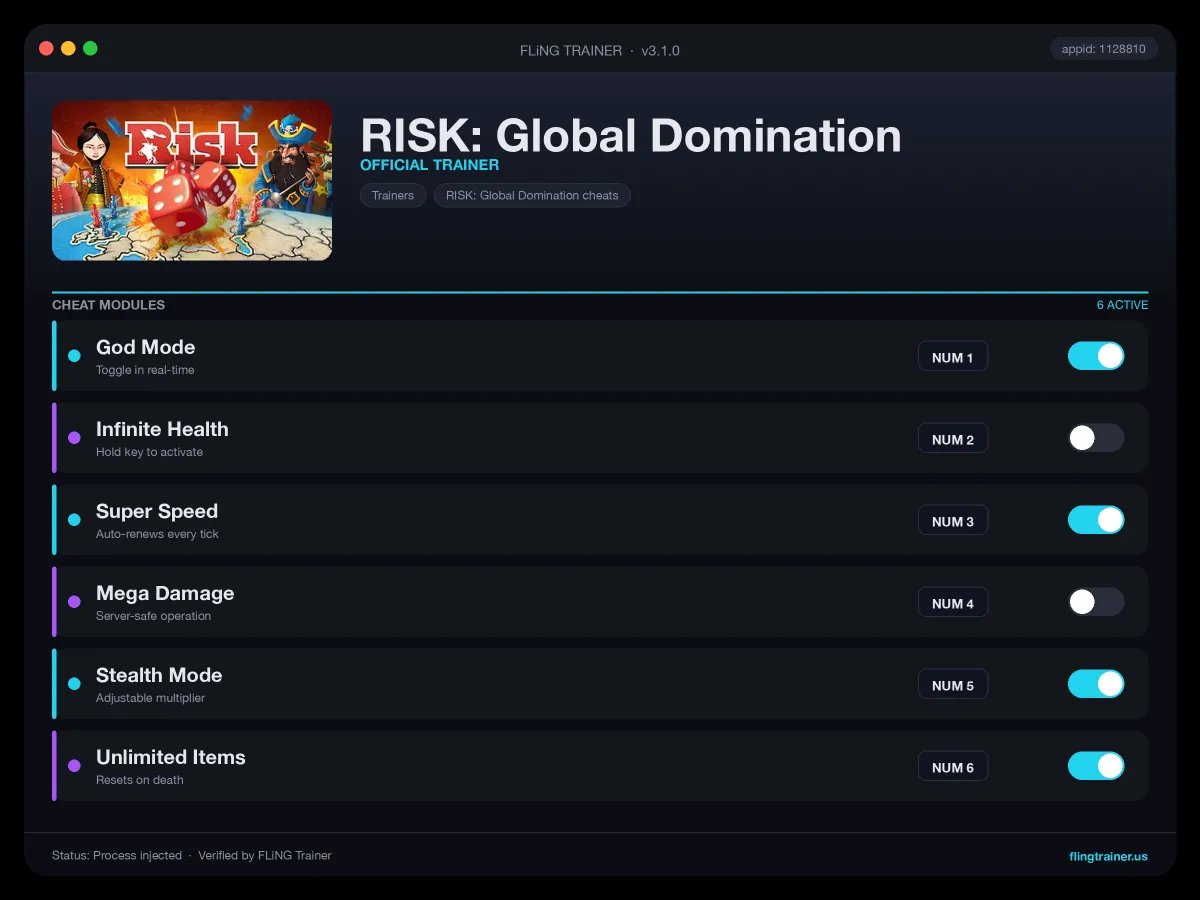Screen dimensions: 1200x900
Task: Click the NUM 2 hotkey button
Action: [953, 439]
